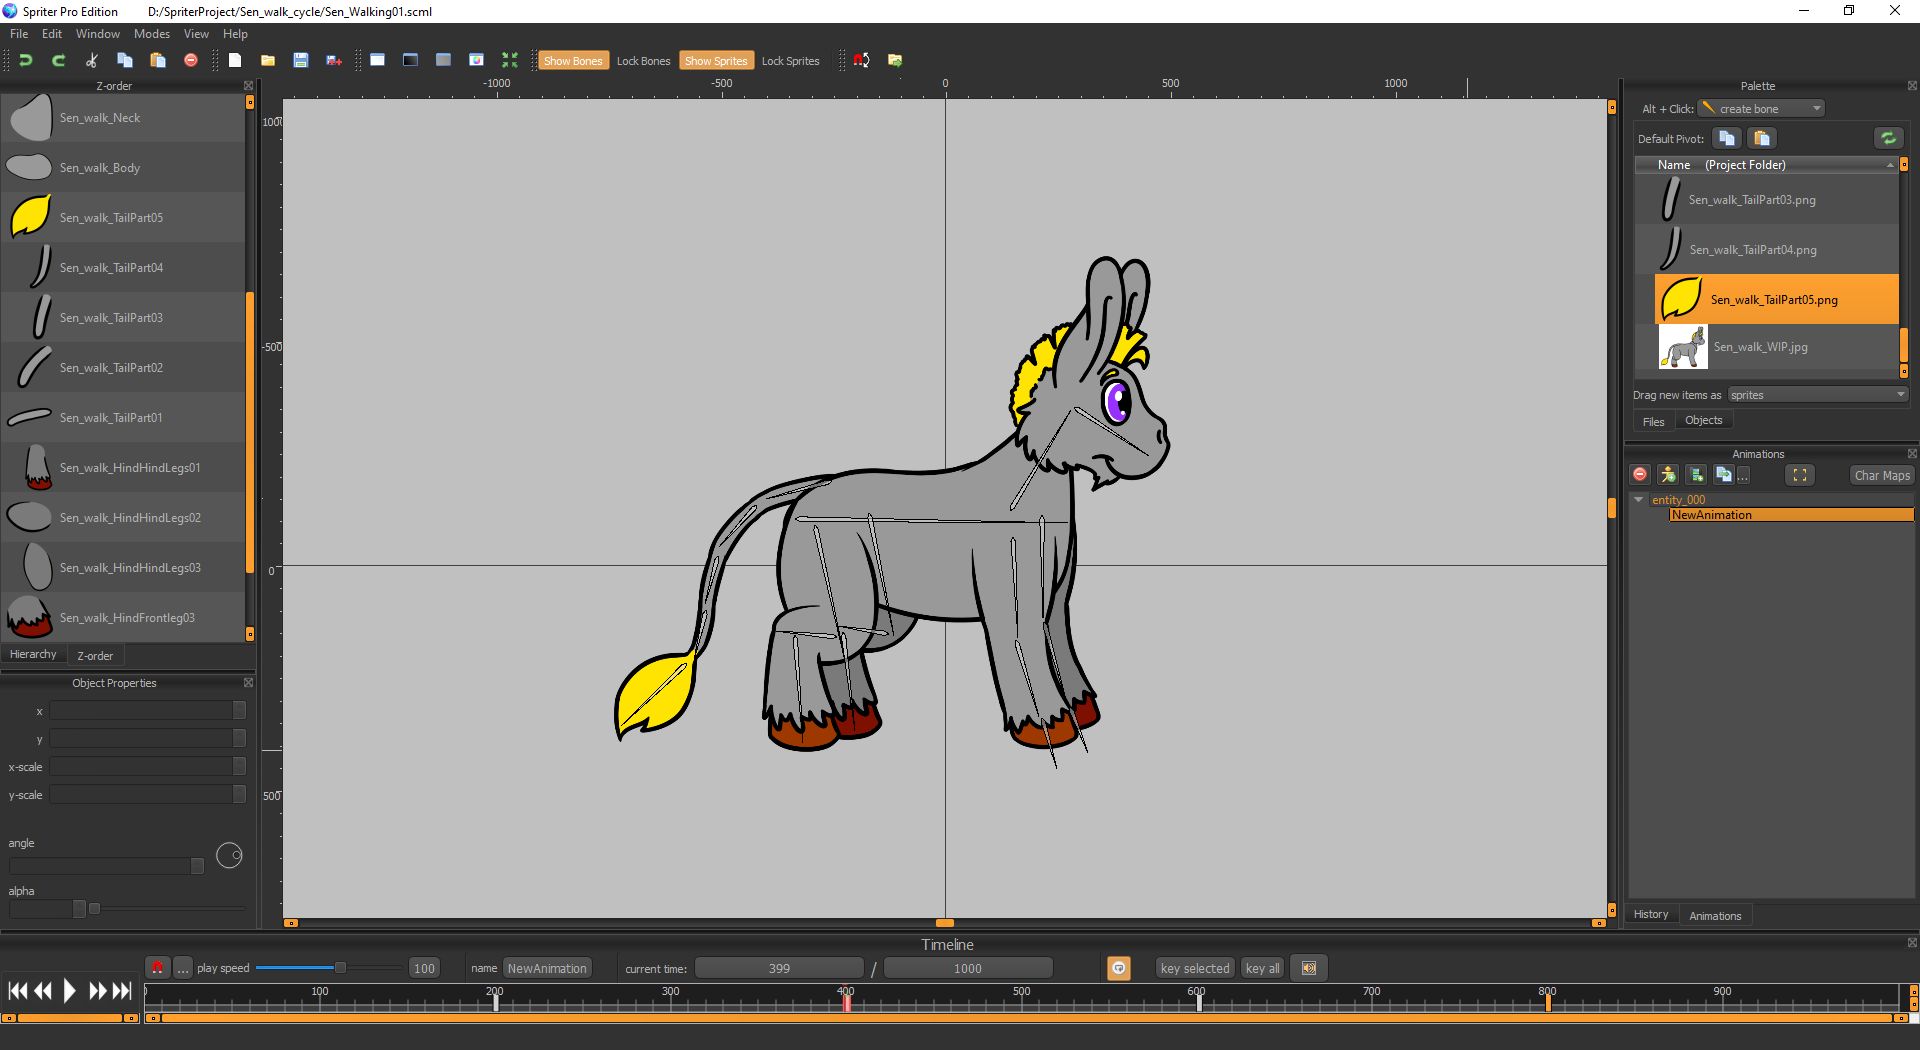The height and width of the screenshot is (1050, 1920).
Task: Enable Lock Sprites
Action: tap(790, 61)
